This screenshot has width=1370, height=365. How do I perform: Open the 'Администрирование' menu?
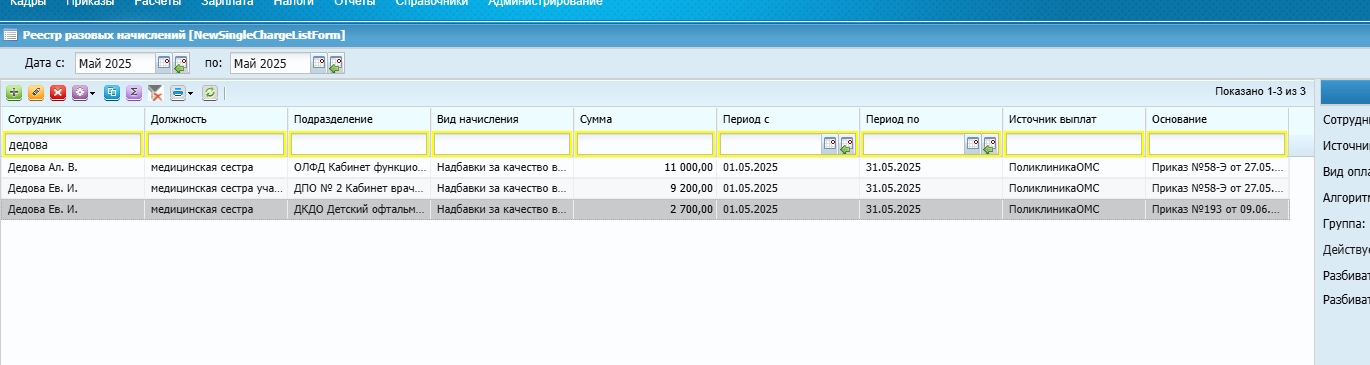[x=545, y=4]
